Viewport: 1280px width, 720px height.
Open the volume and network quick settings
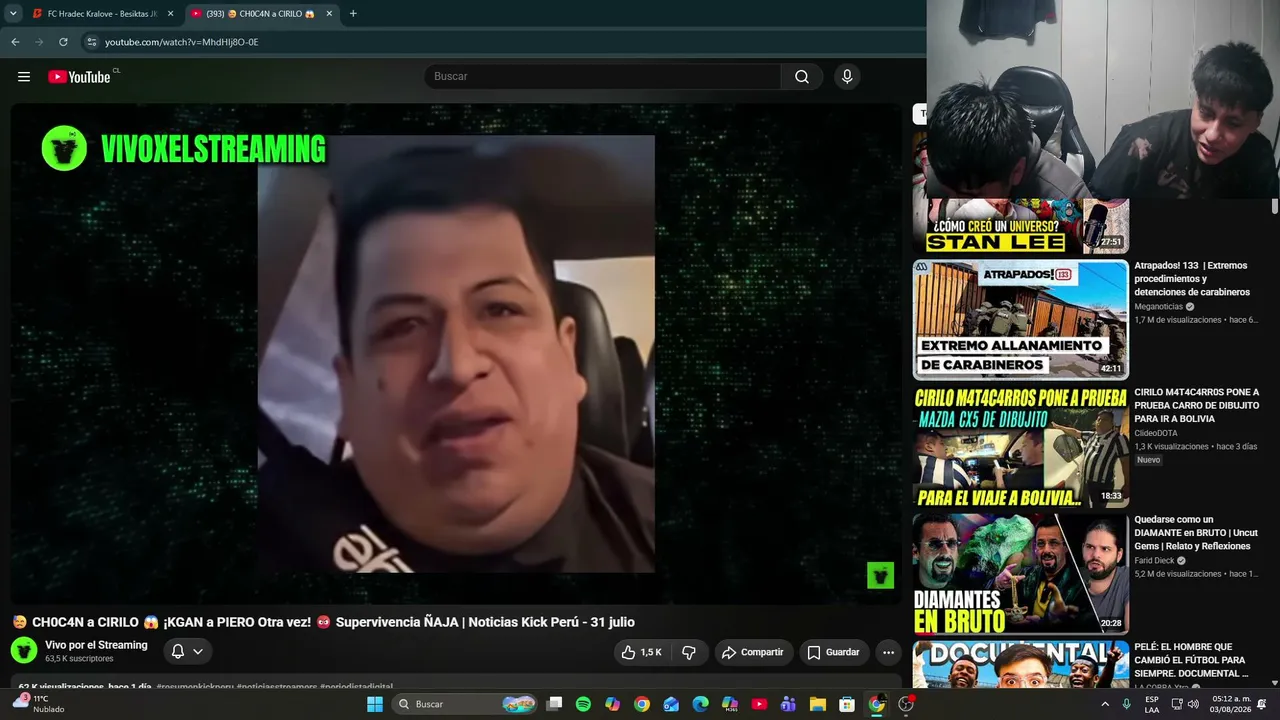point(1185,704)
